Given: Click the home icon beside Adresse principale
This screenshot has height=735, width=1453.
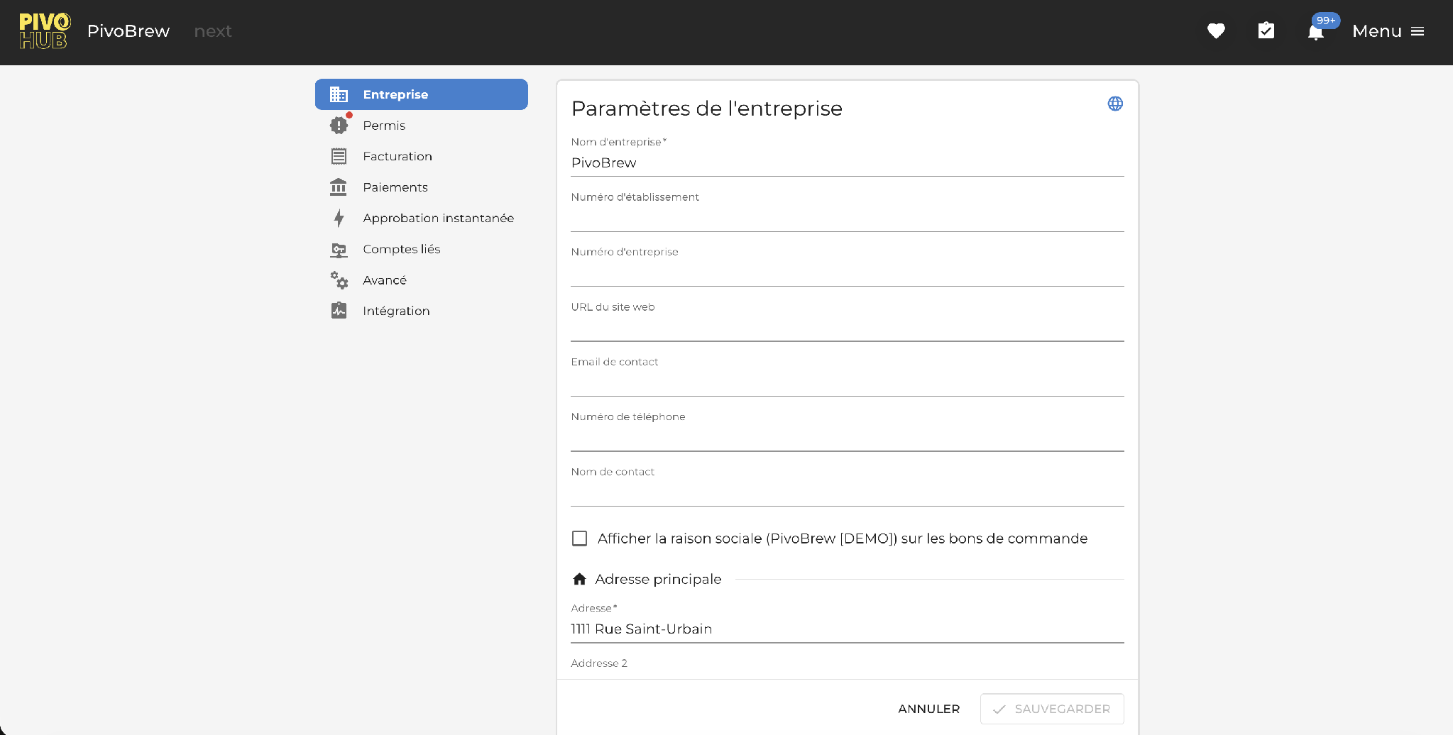Looking at the screenshot, I should coord(579,579).
